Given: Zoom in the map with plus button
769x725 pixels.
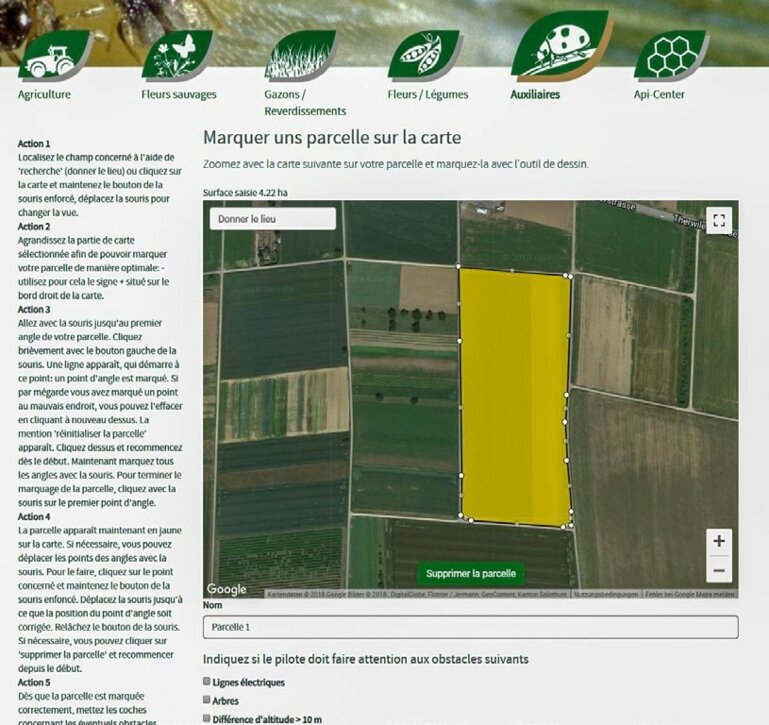Looking at the screenshot, I should point(718,541).
